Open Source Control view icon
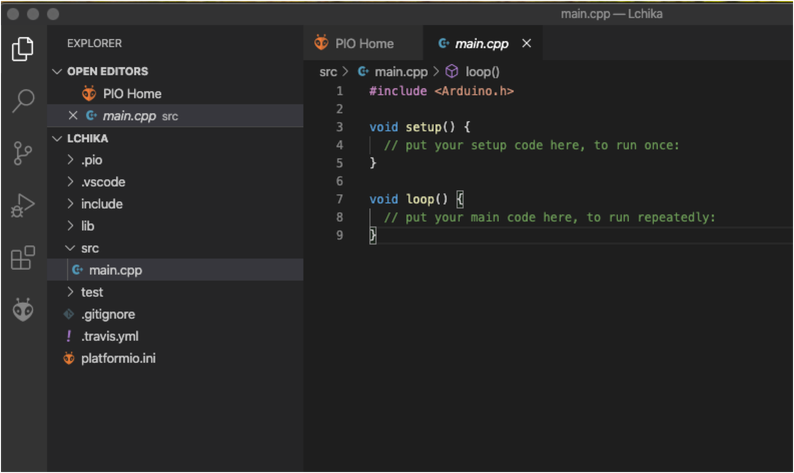The width and height of the screenshot is (794, 473). pos(23,153)
